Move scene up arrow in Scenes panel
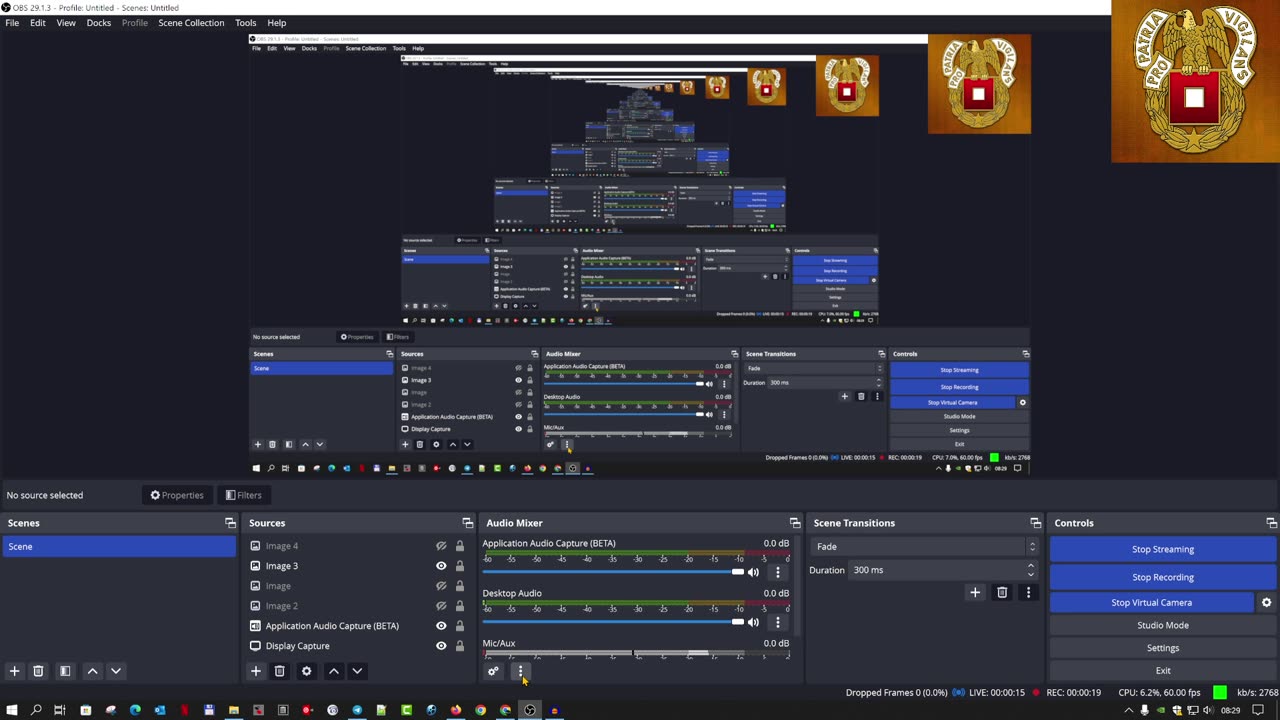This screenshot has width=1280, height=720. (x=92, y=671)
